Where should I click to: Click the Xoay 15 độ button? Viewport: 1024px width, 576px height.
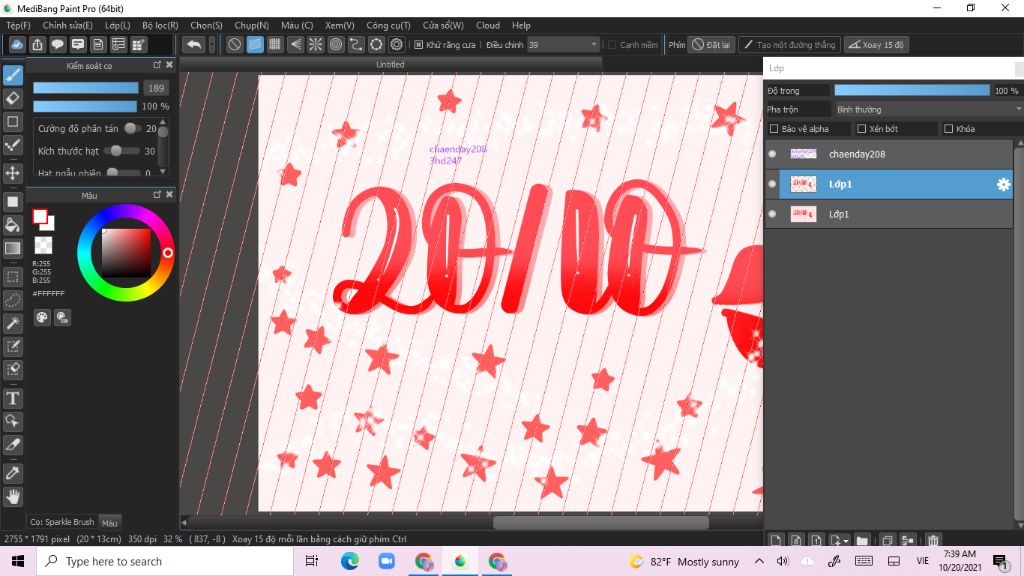click(876, 44)
